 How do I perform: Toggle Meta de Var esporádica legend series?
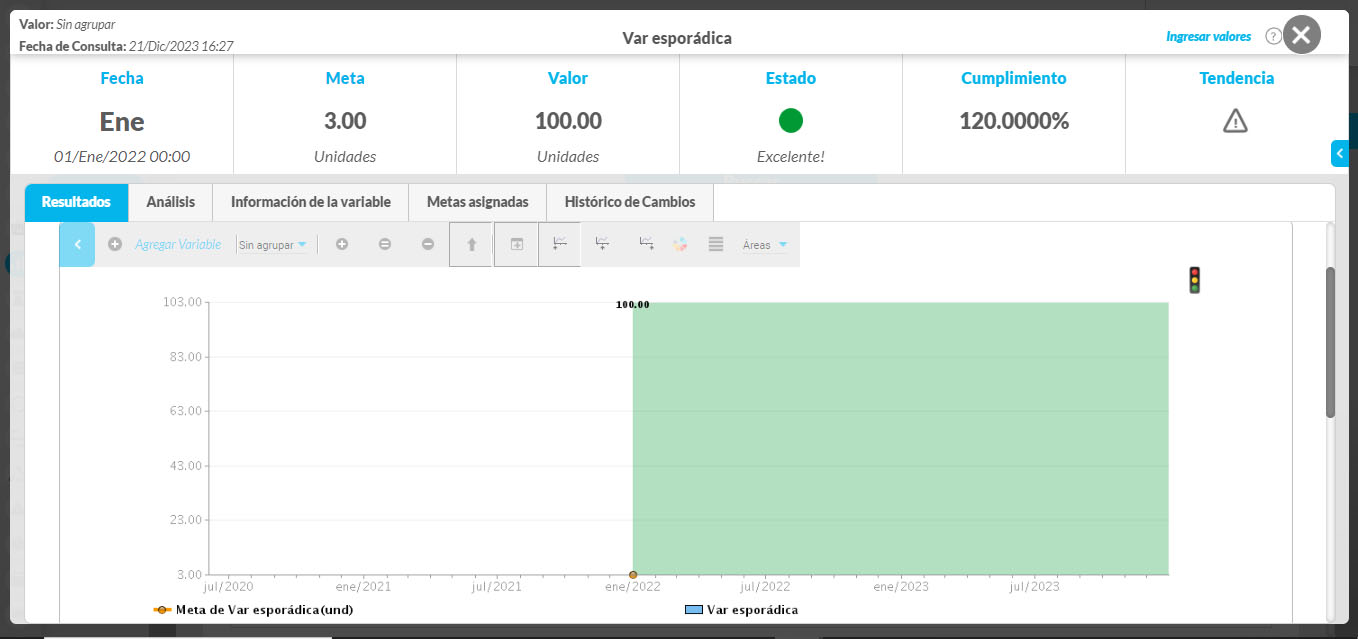pos(253,610)
